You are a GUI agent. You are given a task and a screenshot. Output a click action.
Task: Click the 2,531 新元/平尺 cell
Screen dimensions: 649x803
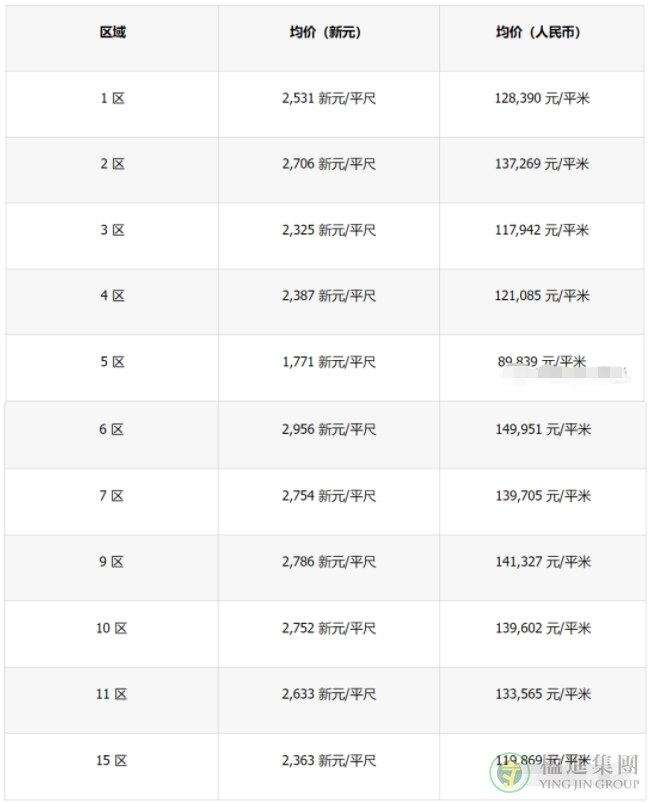[329, 98]
